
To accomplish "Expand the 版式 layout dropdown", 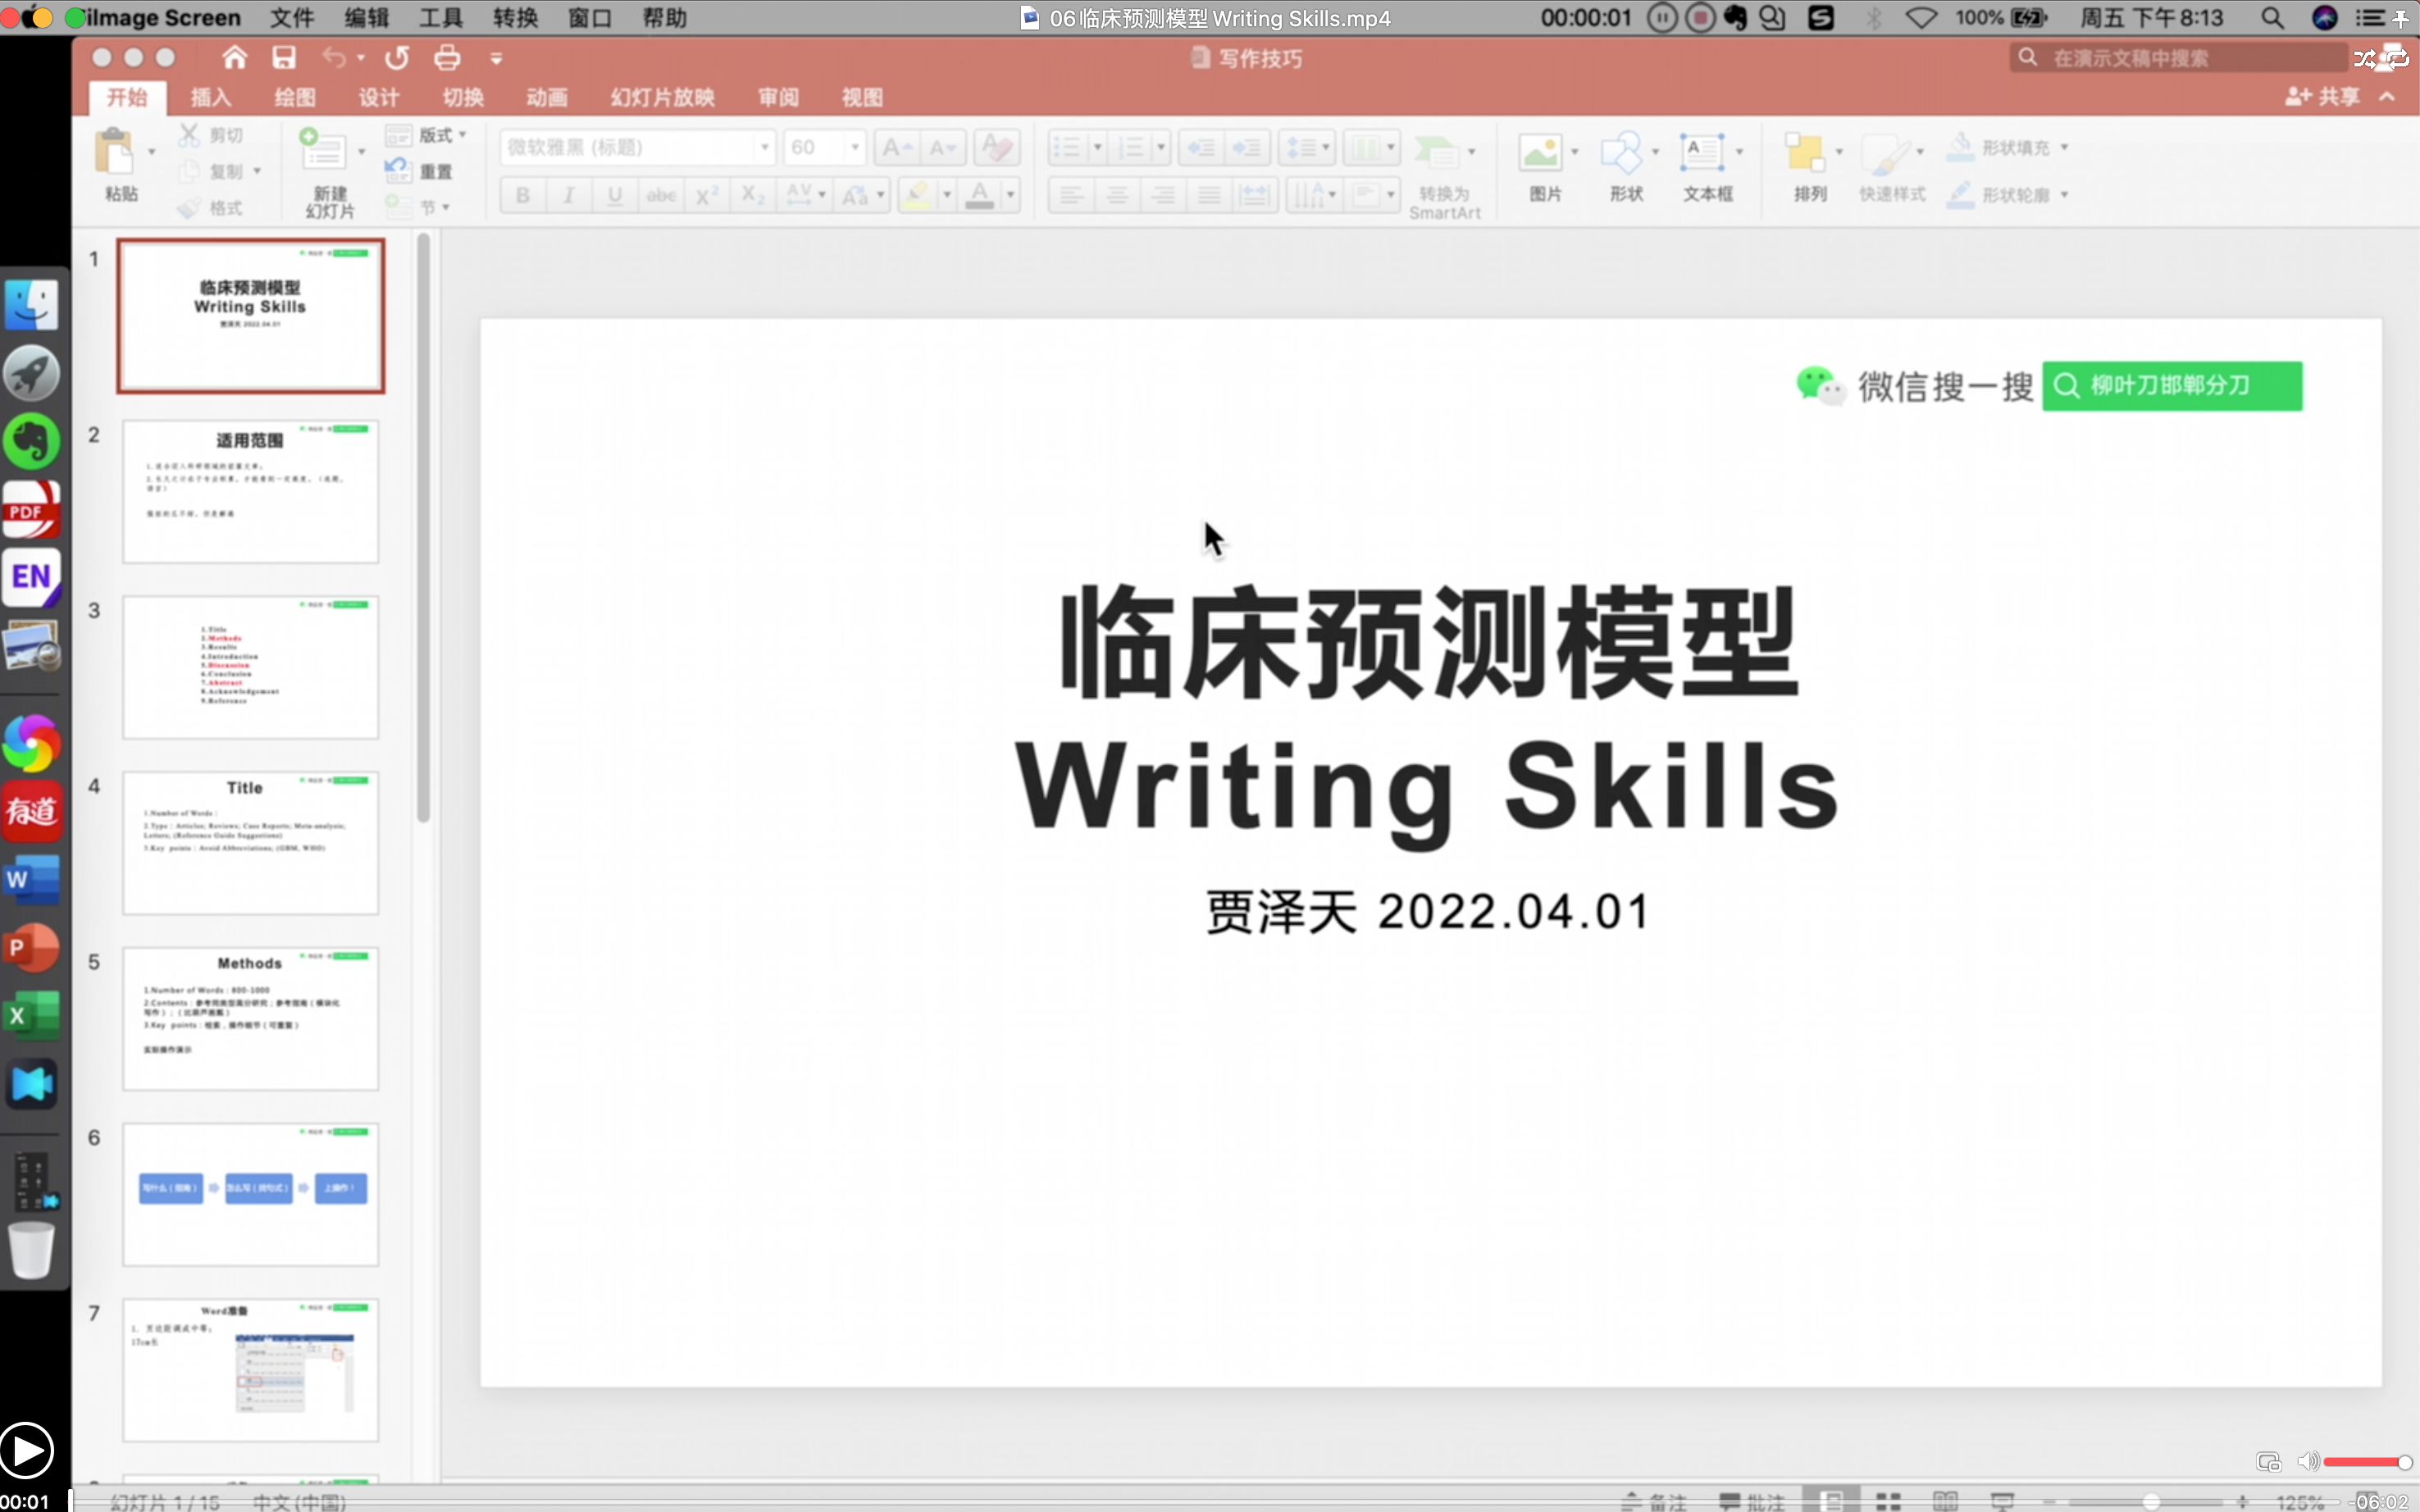I will click(463, 134).
